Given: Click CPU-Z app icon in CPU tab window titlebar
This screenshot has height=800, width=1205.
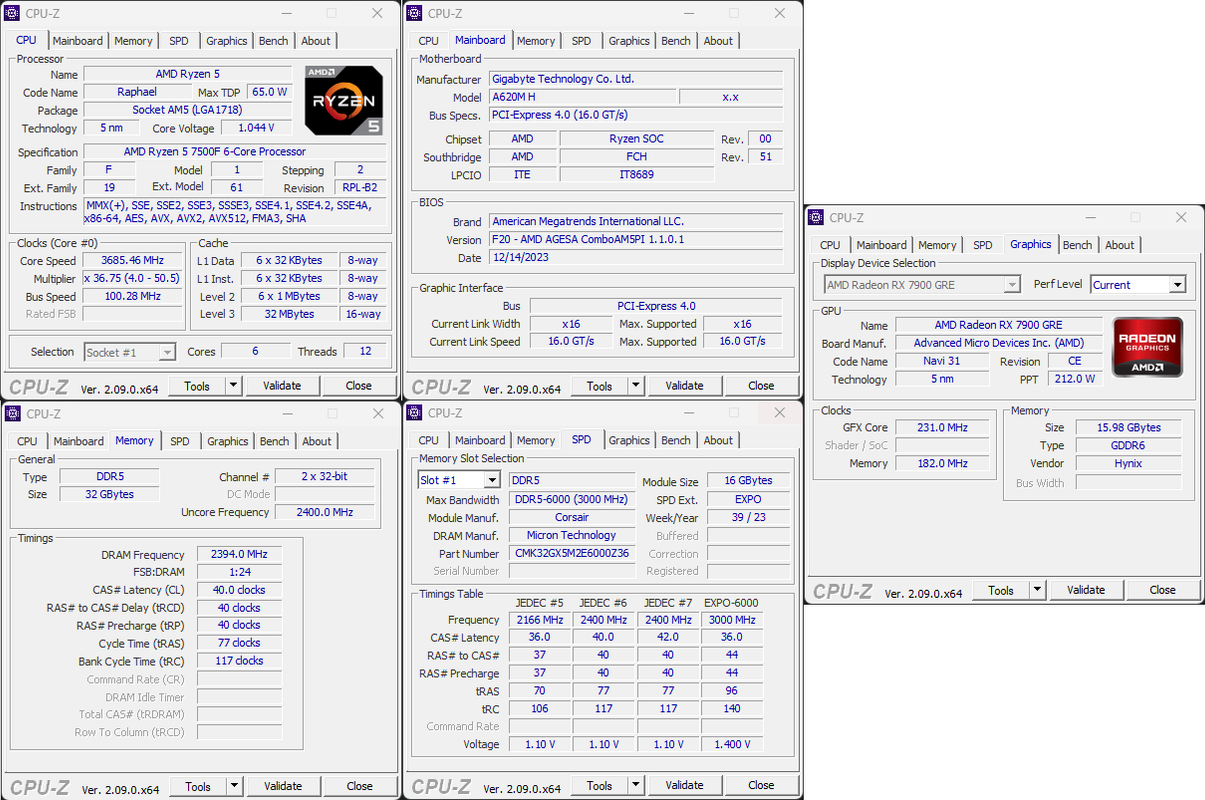Looking at the screenshot, I should 12,13.
